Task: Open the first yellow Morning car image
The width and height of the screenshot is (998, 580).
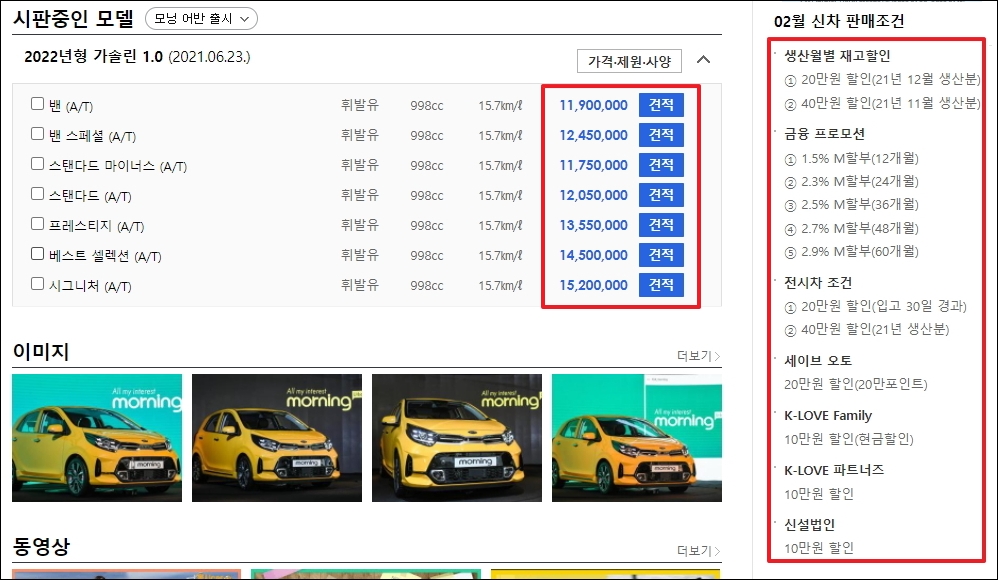Action: 97,438
